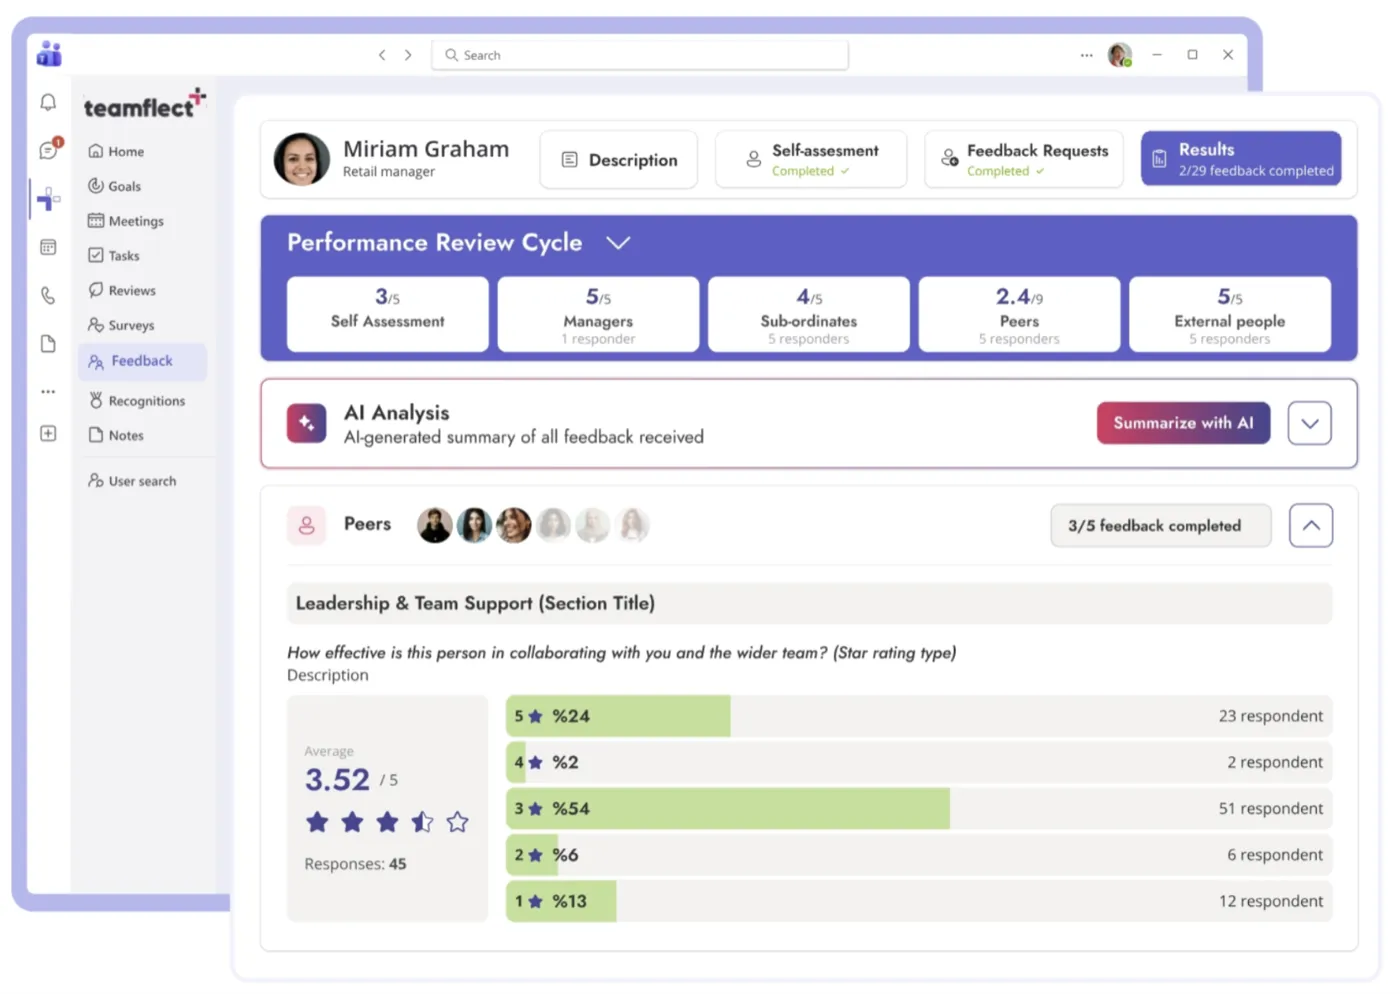This screenshot has height=994, width=1400.
Task: Switch to the Description tab
Action: tap(619, 160)
